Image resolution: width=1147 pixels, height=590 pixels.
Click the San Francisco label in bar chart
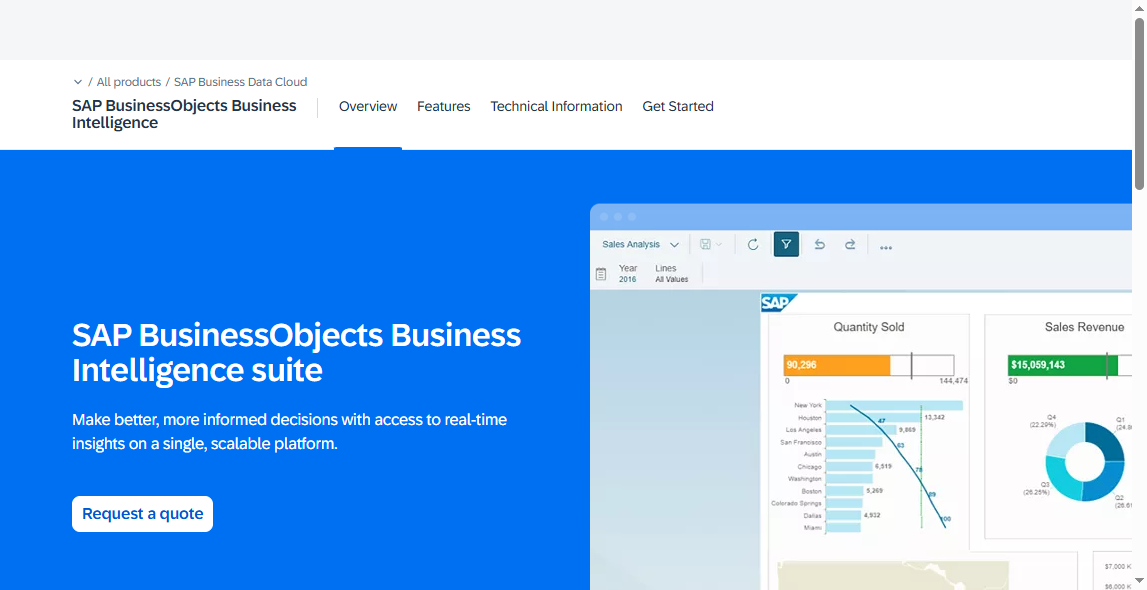[x=801, y=442]
